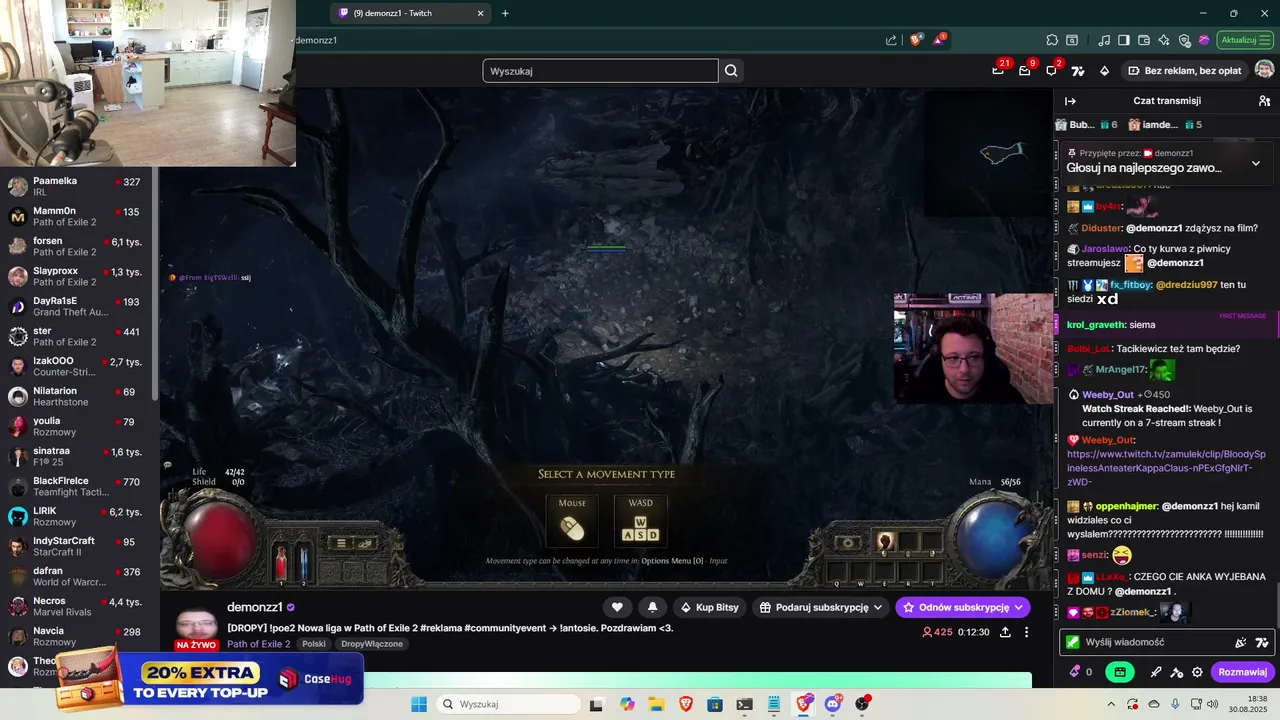This screenshot has width=1280, height=720.
Task: Open forsen channel in sidebar
Action: (78, 247)
